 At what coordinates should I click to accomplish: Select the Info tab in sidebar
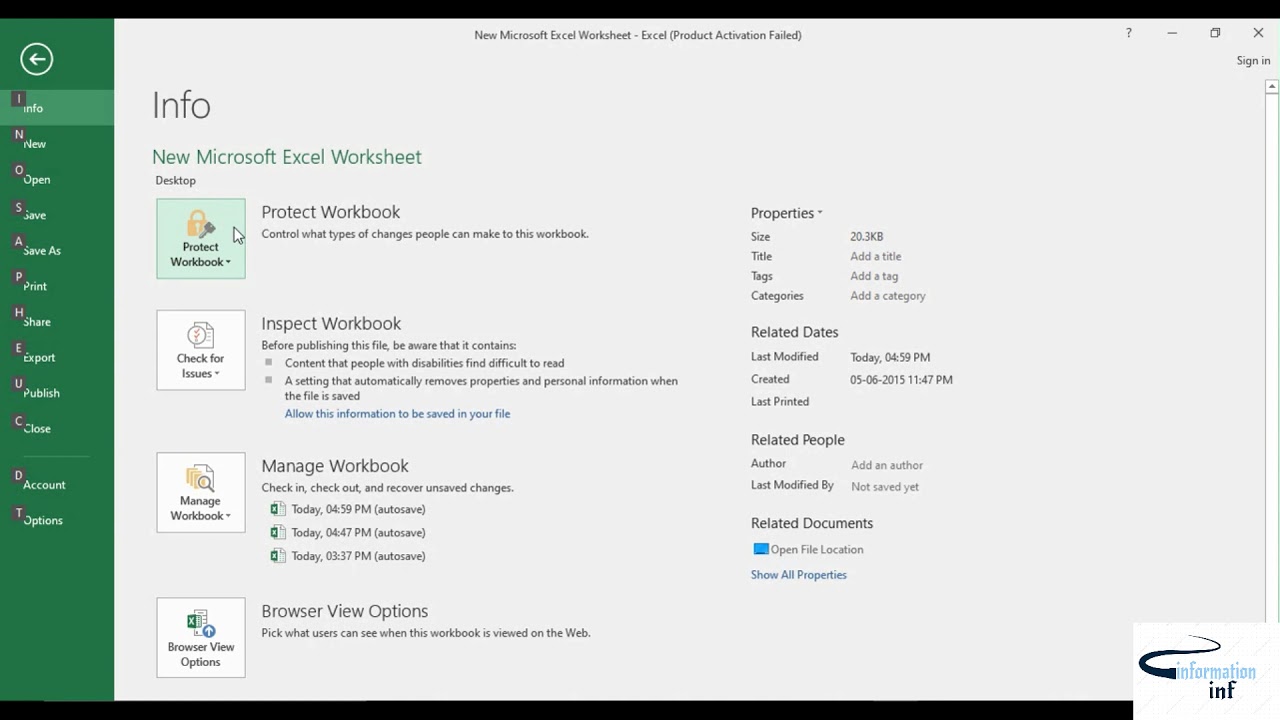(57, 108)
